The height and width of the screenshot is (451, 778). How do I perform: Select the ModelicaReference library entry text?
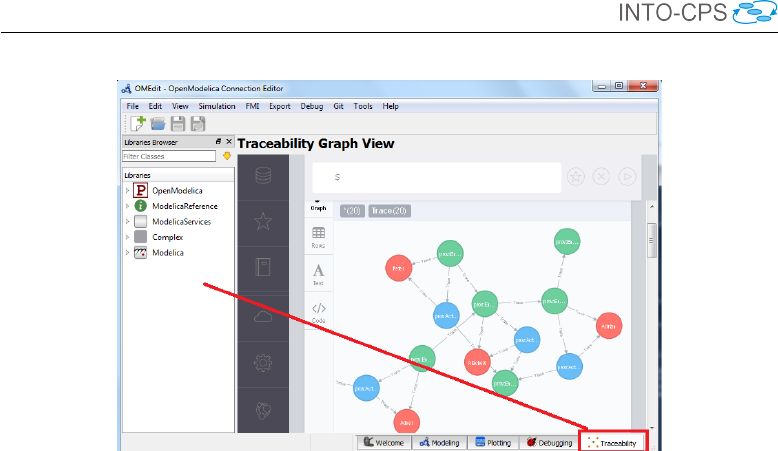tap(185, 206)
